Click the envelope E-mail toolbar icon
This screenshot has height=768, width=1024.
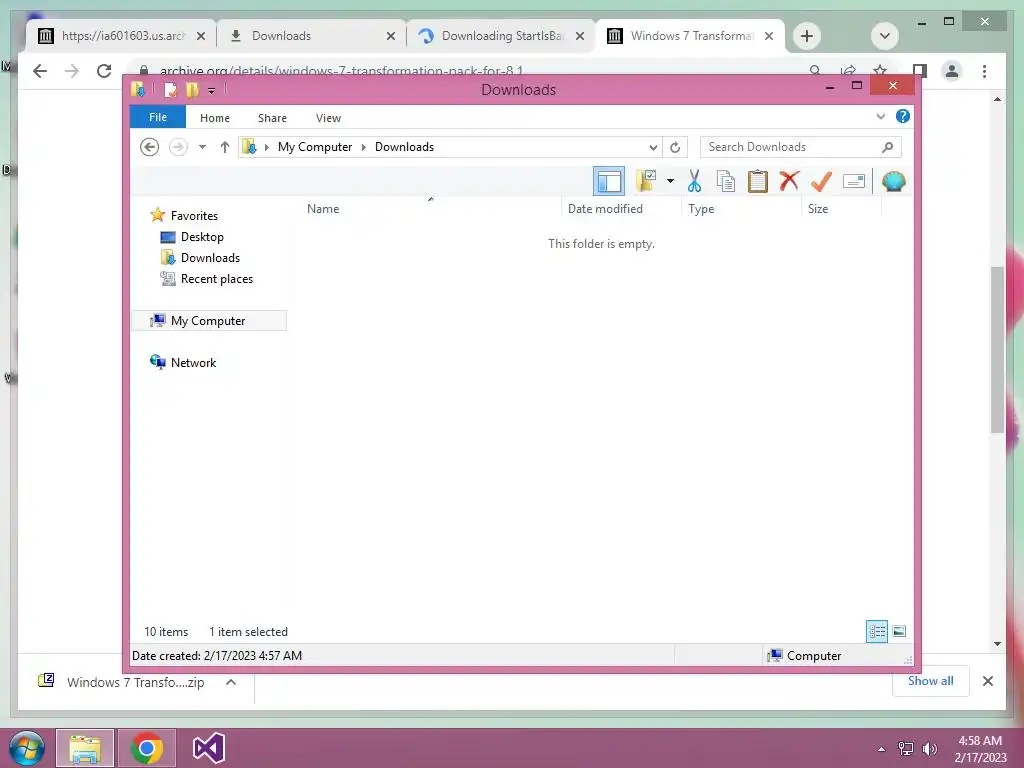coord(854,181)
